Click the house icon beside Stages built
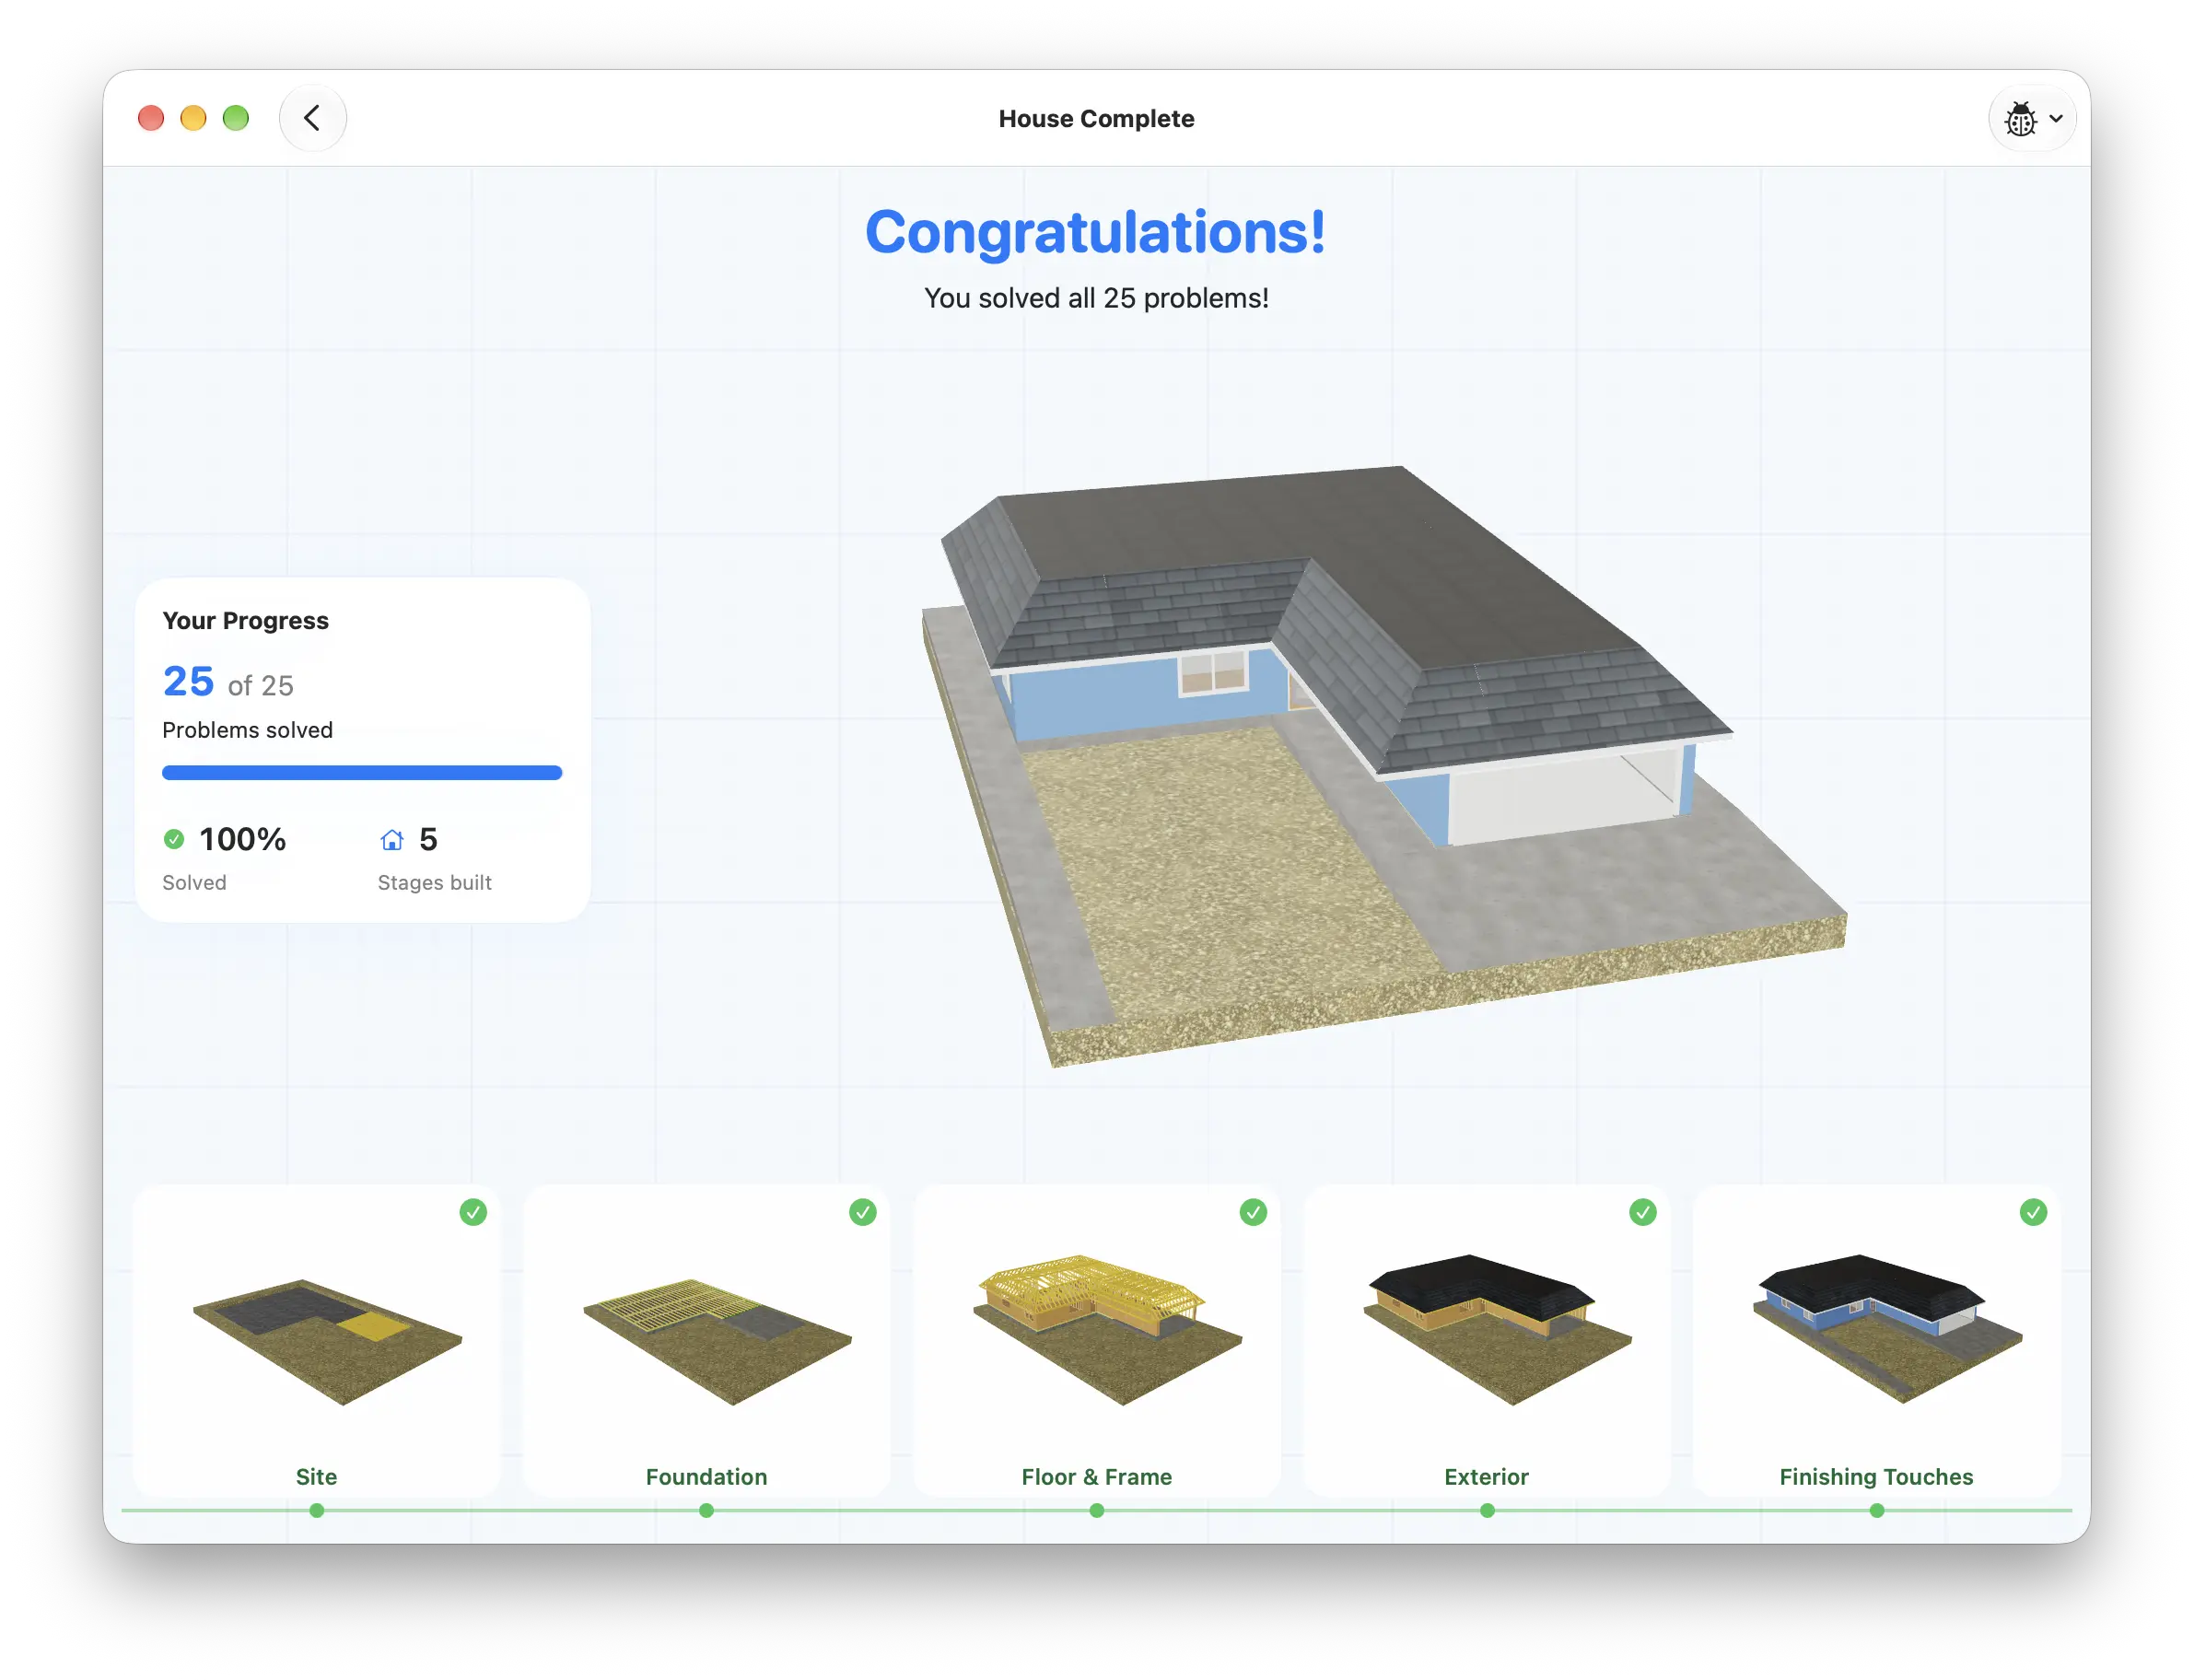Image resolution: width=2194 pixels, height=1680 pixels. coord(392,839)
